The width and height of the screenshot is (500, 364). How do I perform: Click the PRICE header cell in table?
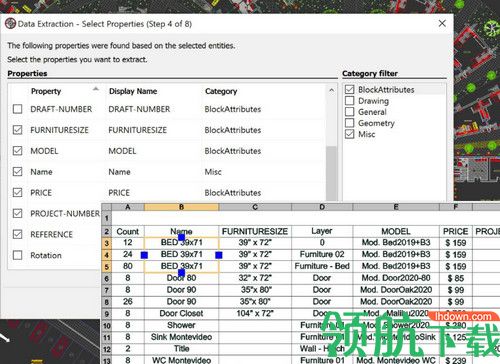[456, 231]
